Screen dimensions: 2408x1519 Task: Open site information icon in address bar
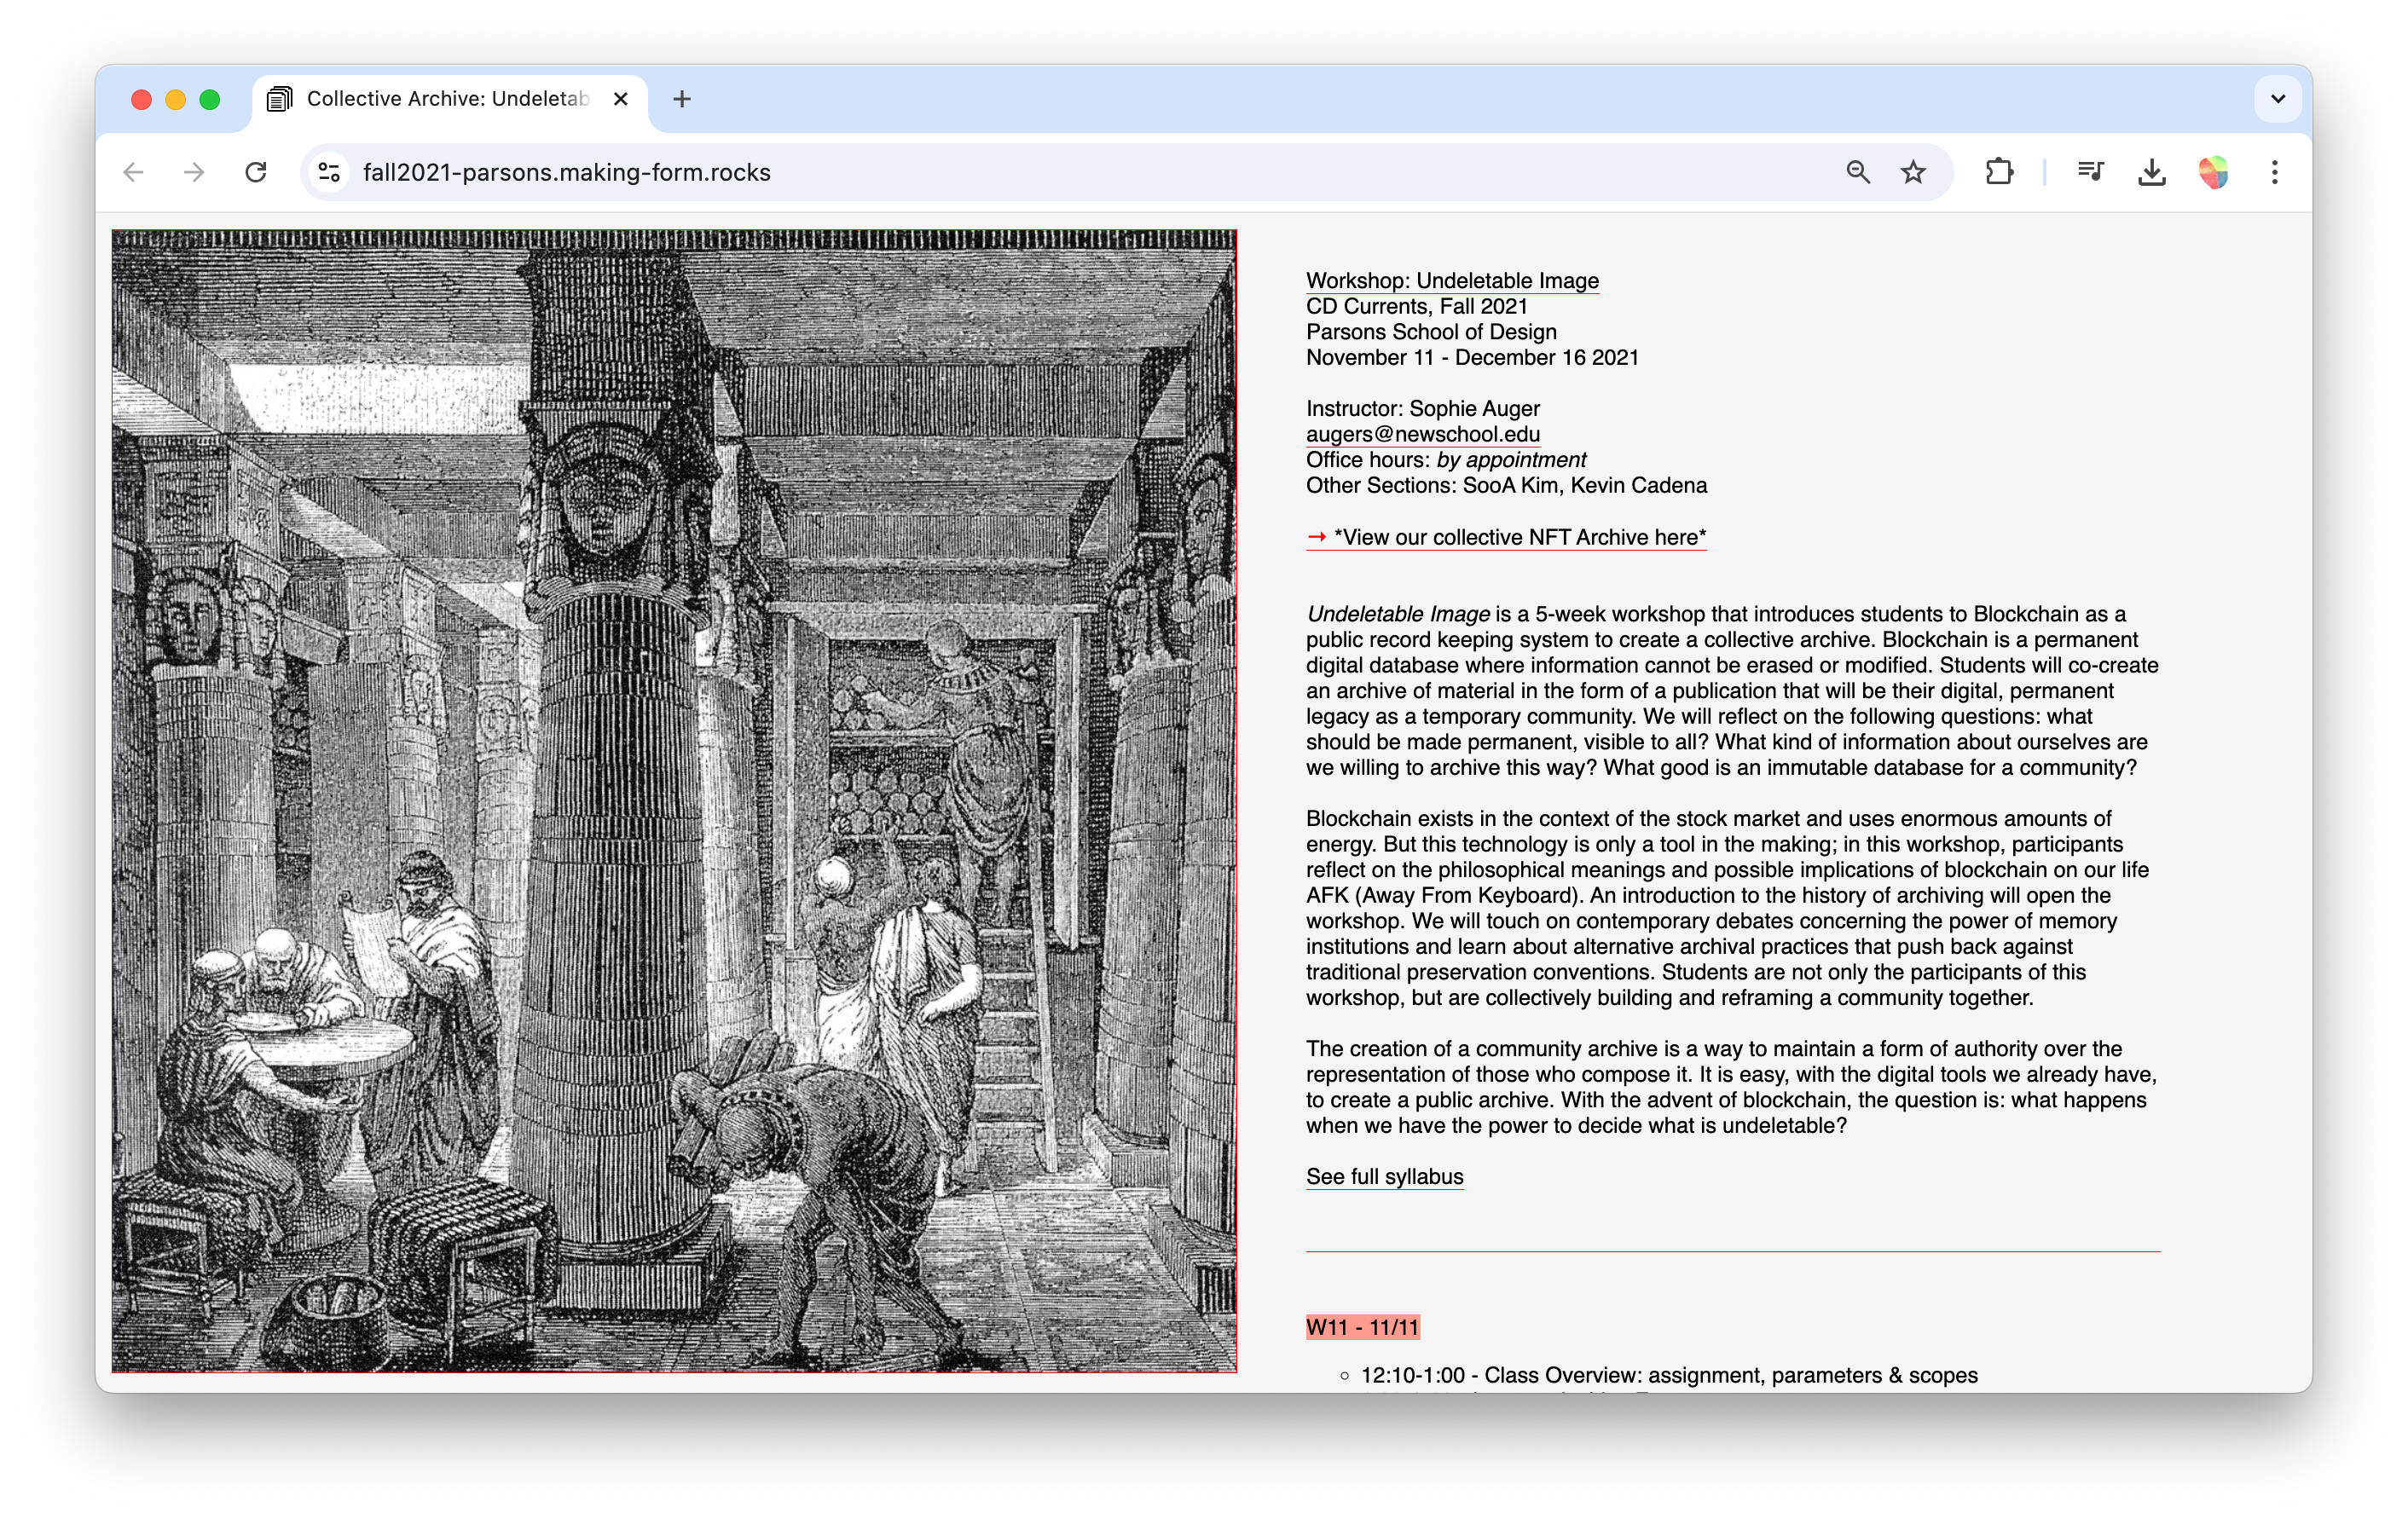pyautogui.click(x=329, y=172)
